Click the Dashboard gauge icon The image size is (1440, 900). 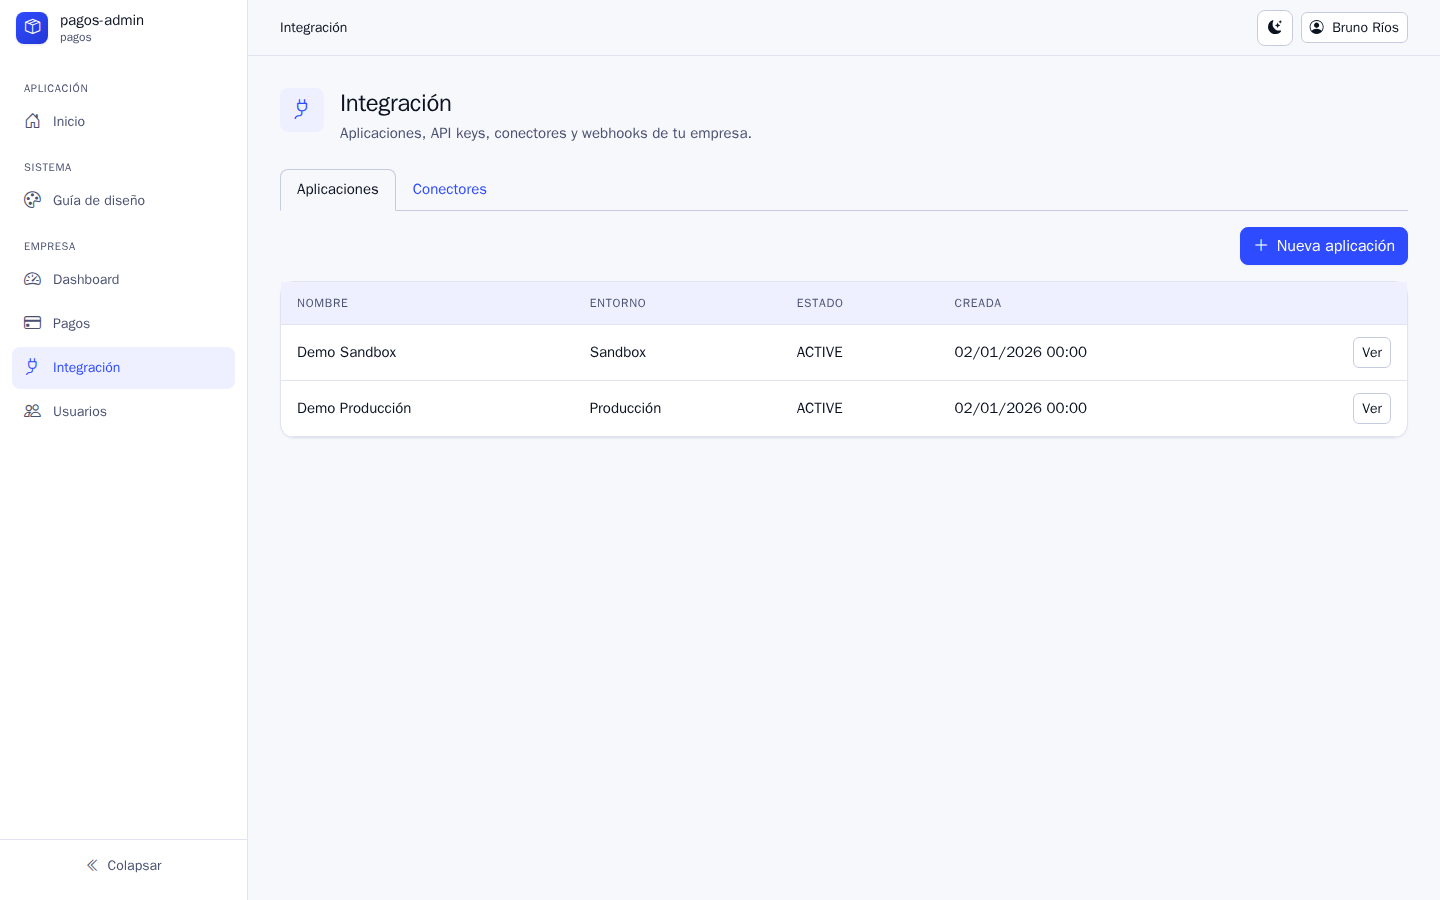(x=33, y=279)
